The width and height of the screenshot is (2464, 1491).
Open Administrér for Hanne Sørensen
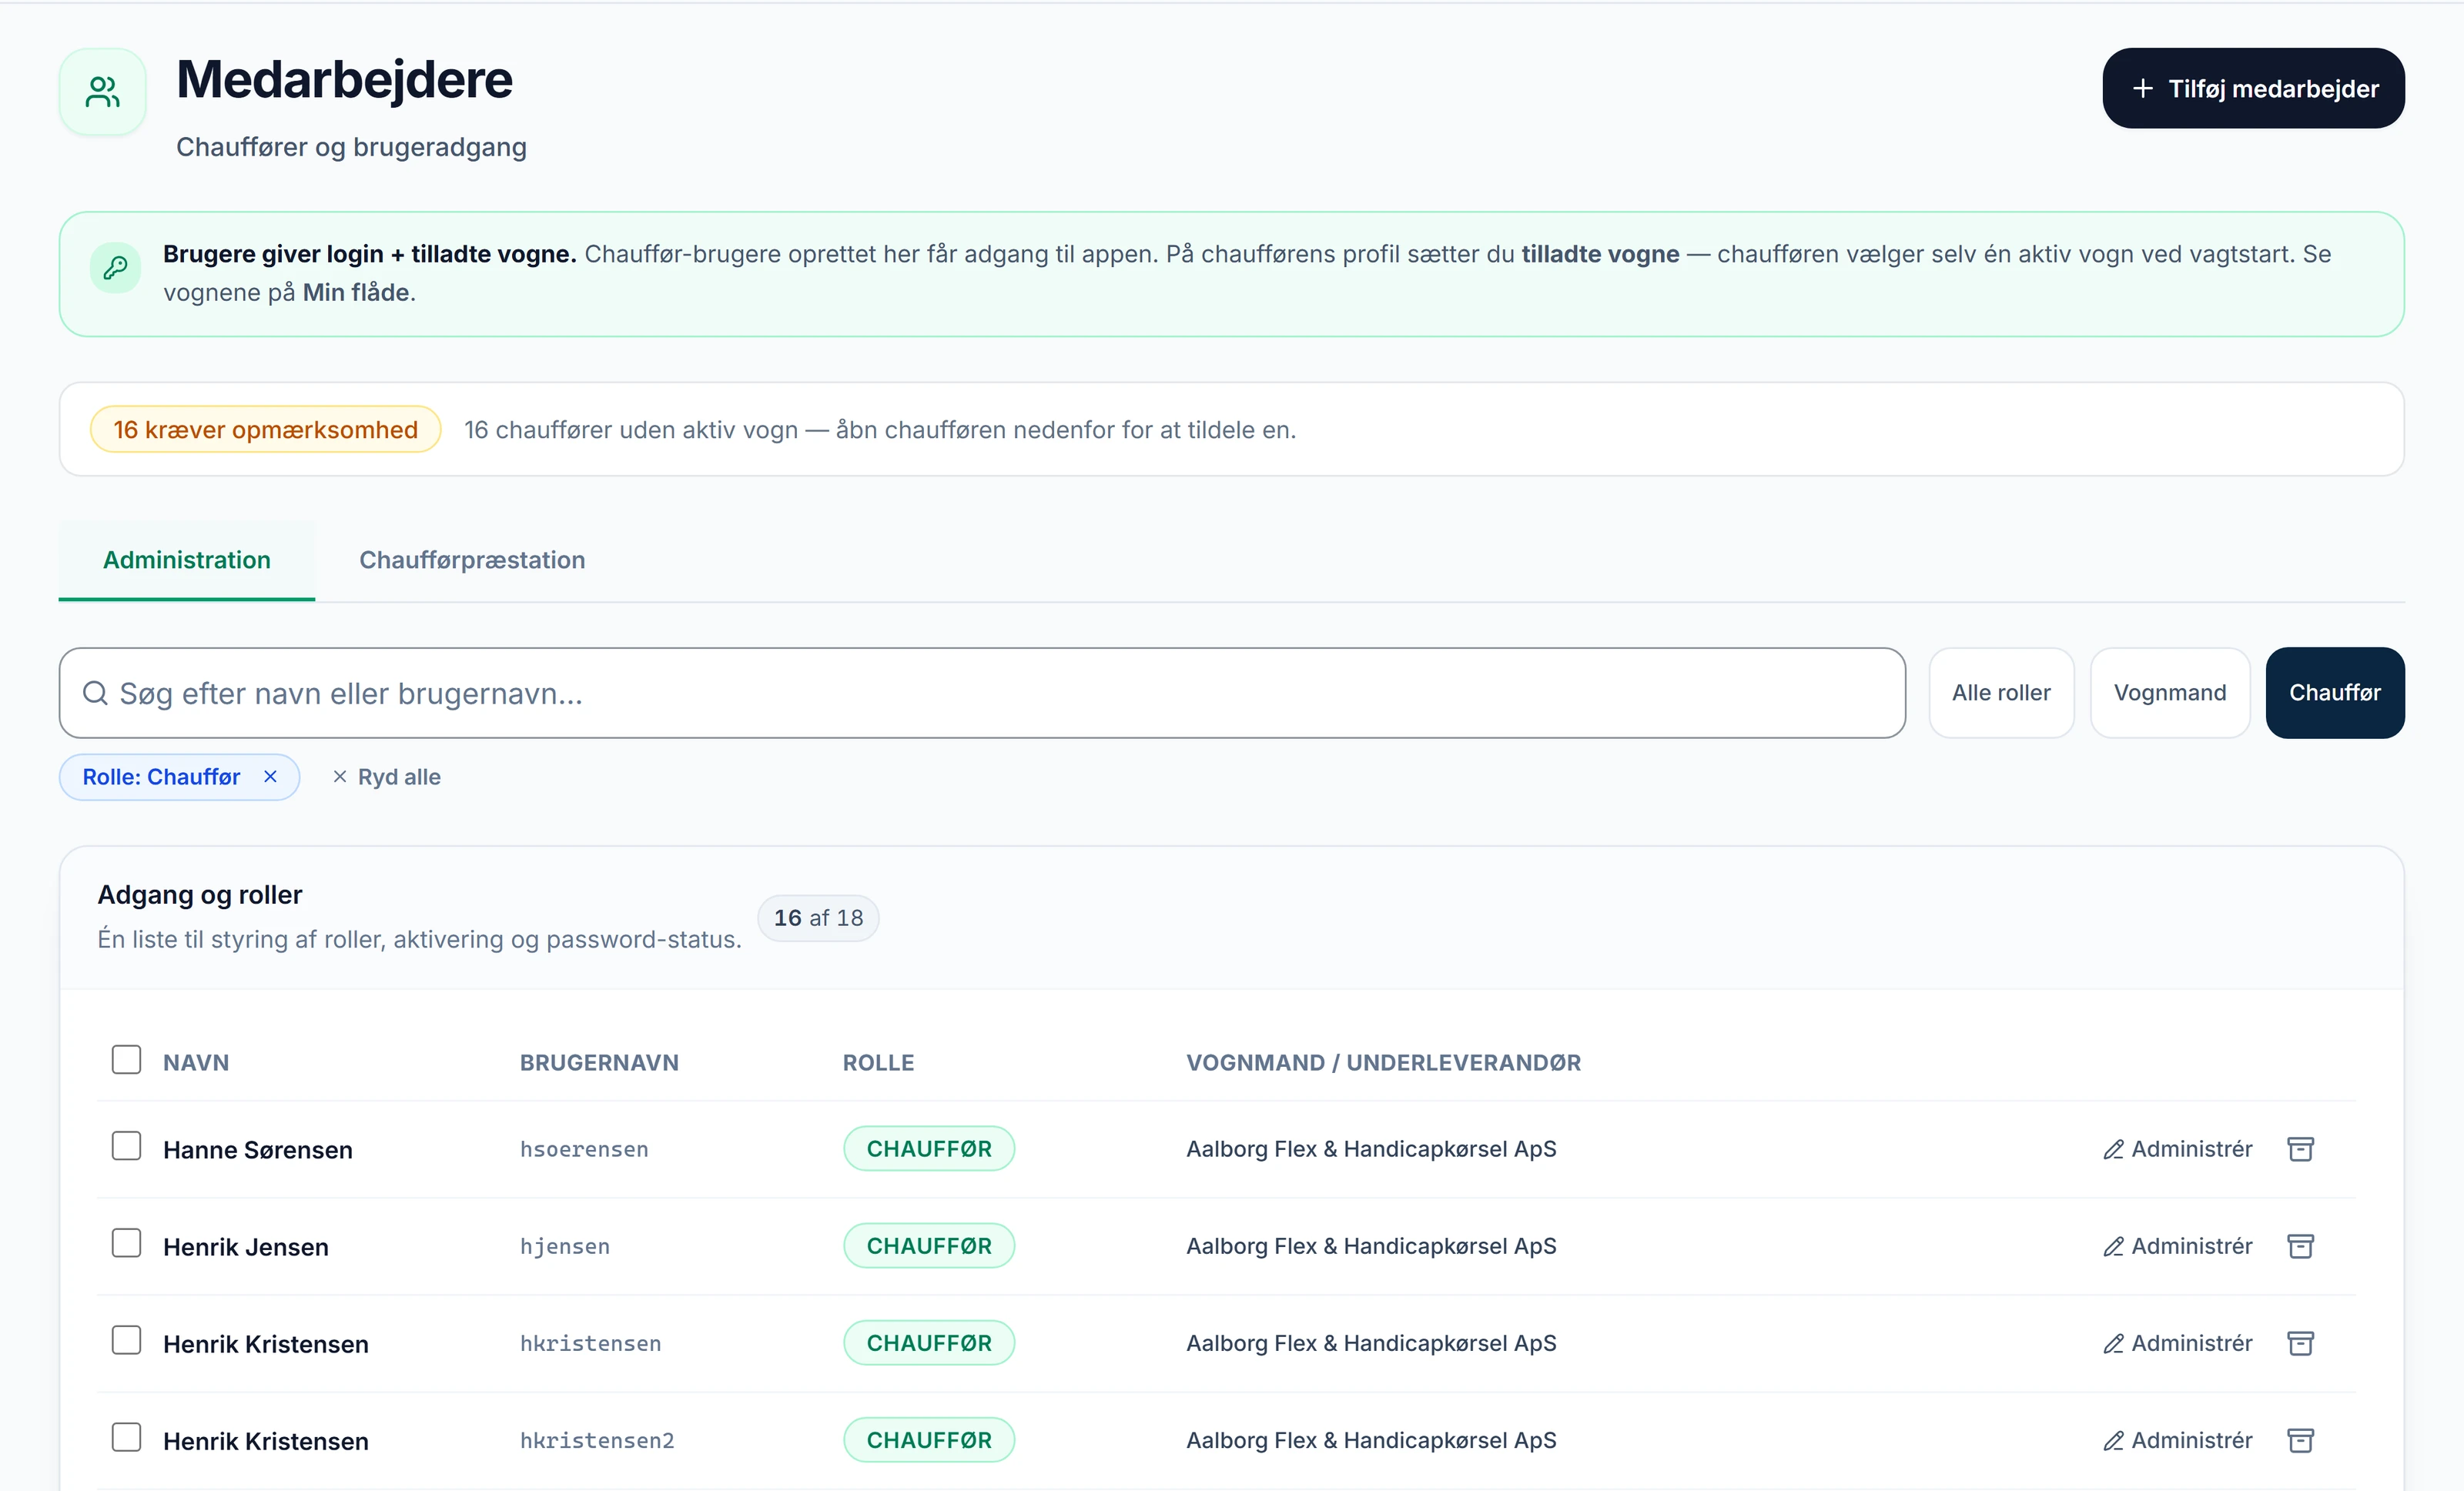(x=2177, y=1149)
